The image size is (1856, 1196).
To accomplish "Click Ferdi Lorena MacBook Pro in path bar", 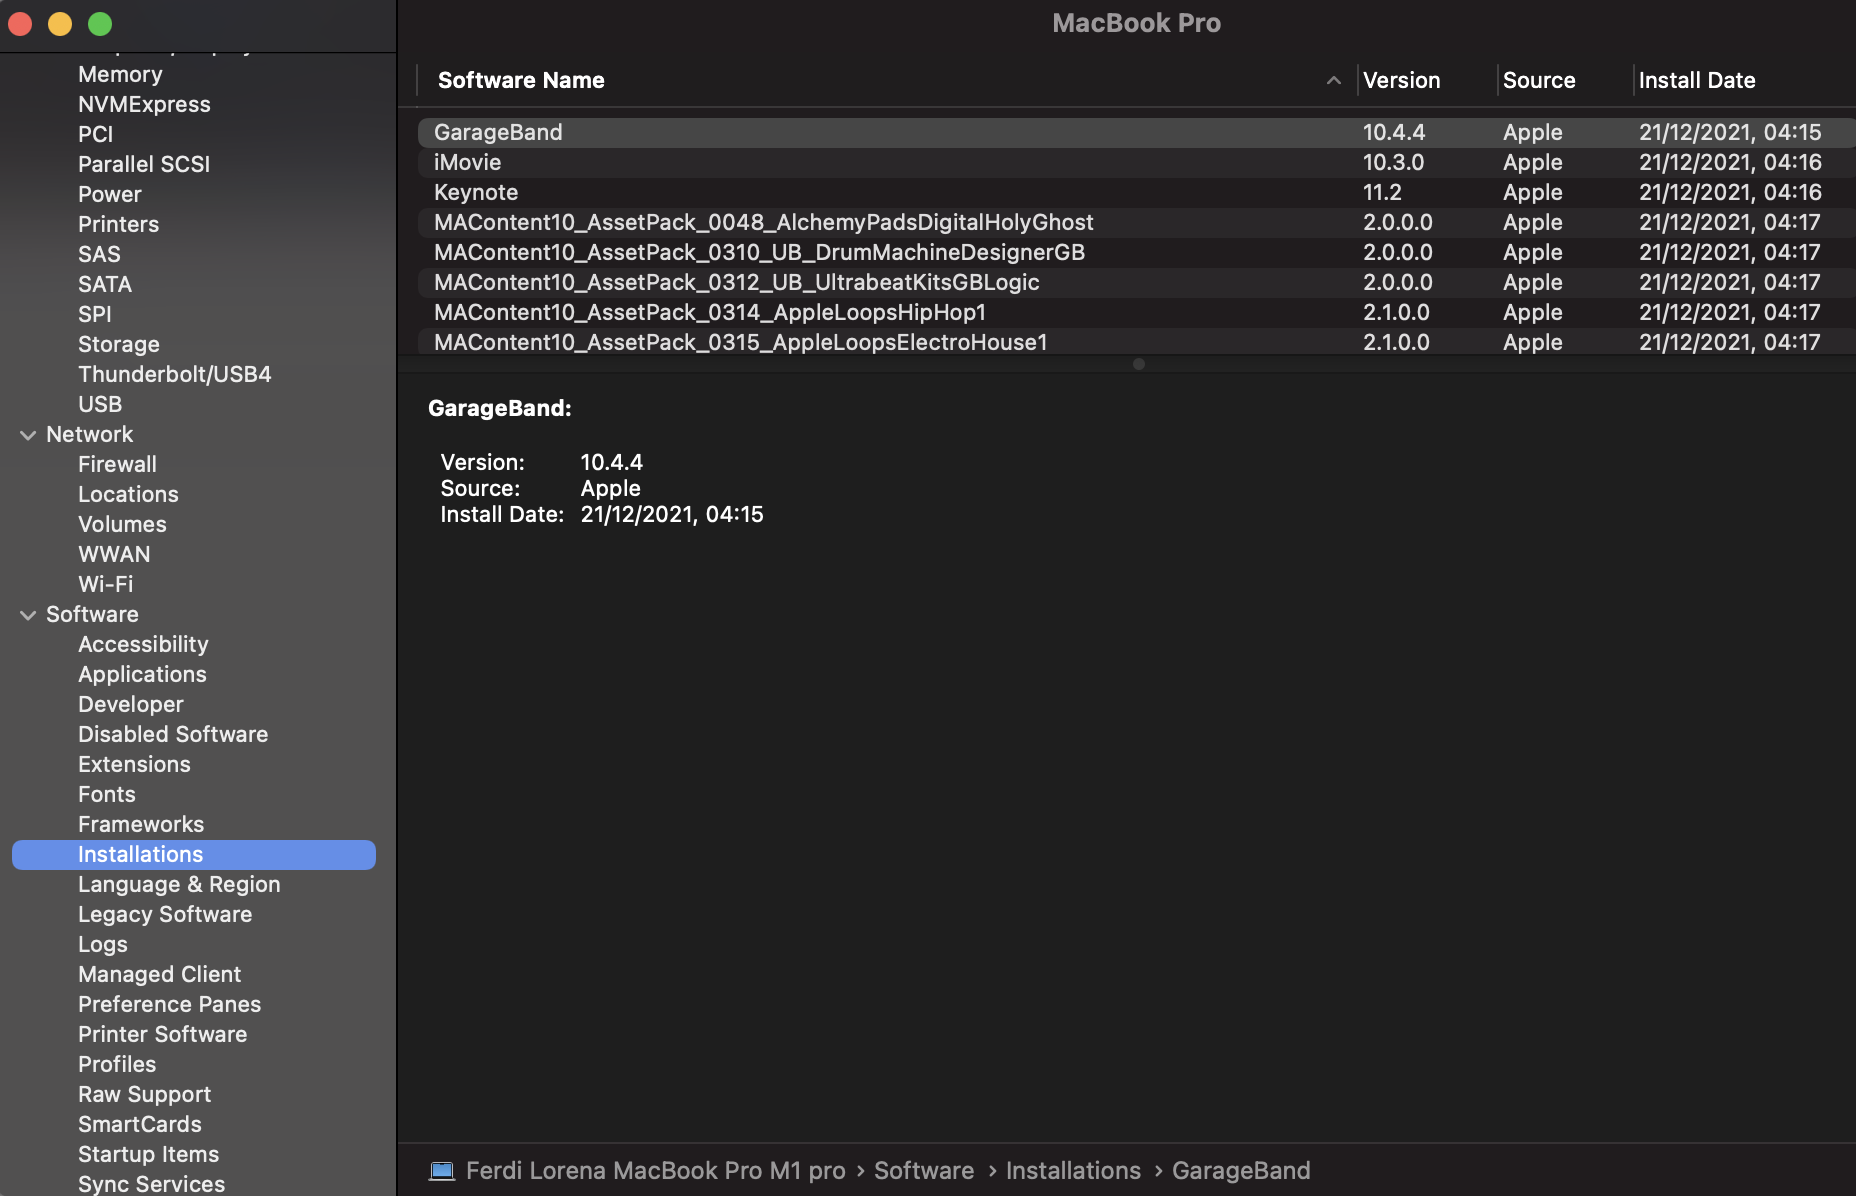I will [656, 1171].
